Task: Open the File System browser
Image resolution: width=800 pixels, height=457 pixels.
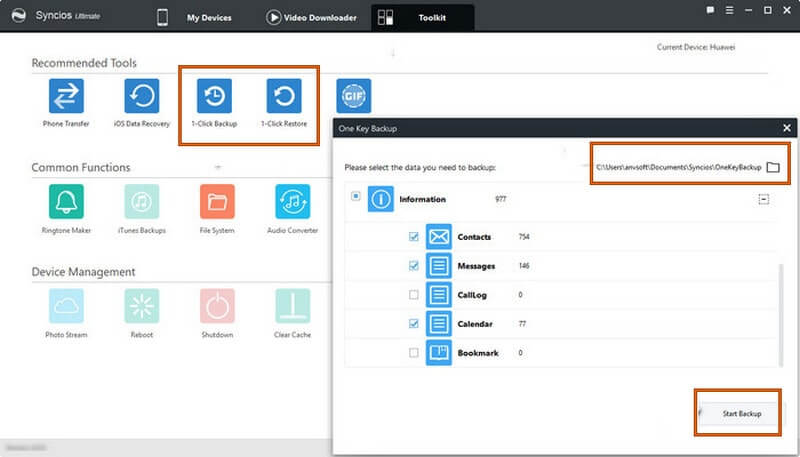Action: pyautogui.click(x=217, y=201)
